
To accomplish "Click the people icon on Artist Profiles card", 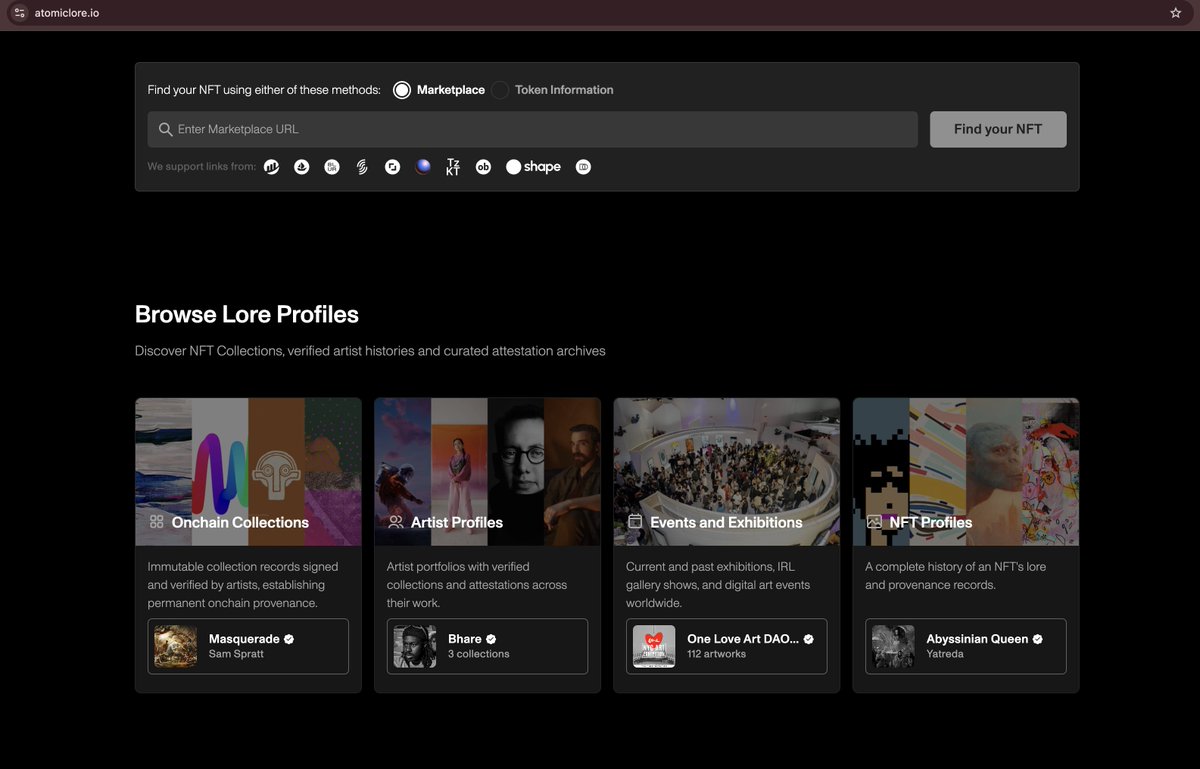I will coord(395,522).
